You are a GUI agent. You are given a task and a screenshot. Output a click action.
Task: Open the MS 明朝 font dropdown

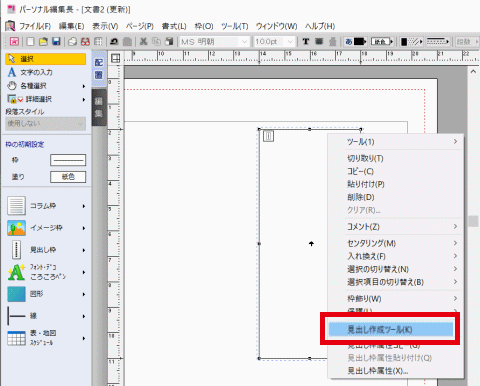coord(244,42)
